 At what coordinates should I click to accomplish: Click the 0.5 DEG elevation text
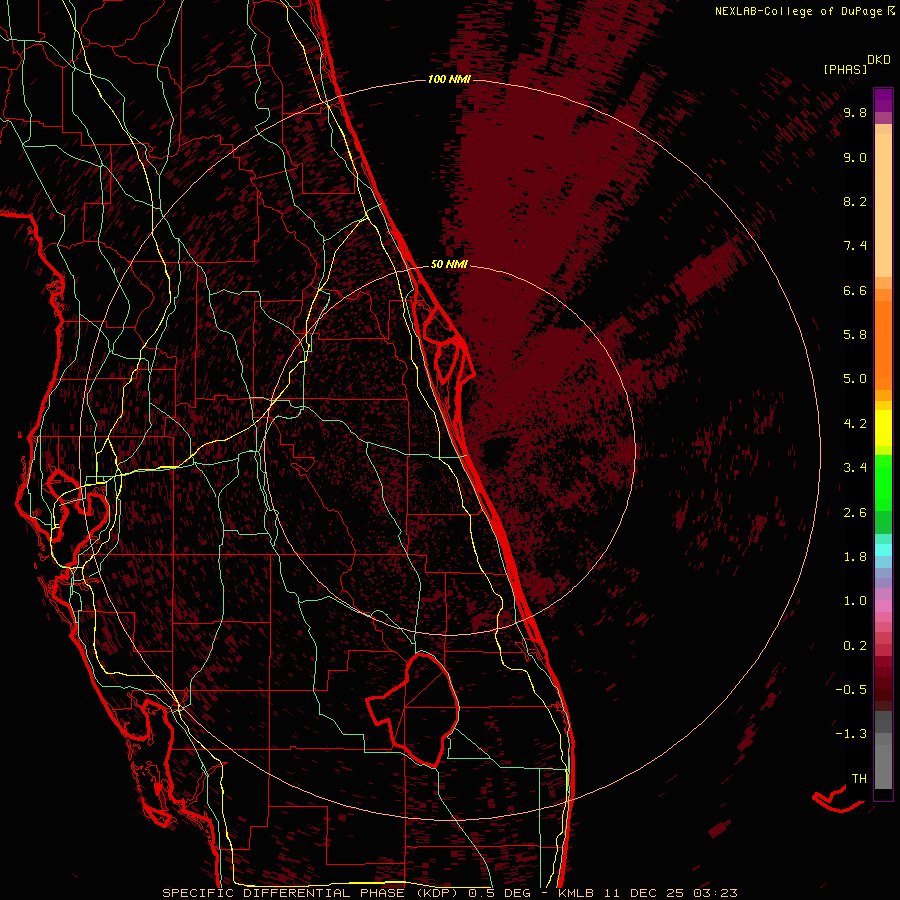pos(499,893)
